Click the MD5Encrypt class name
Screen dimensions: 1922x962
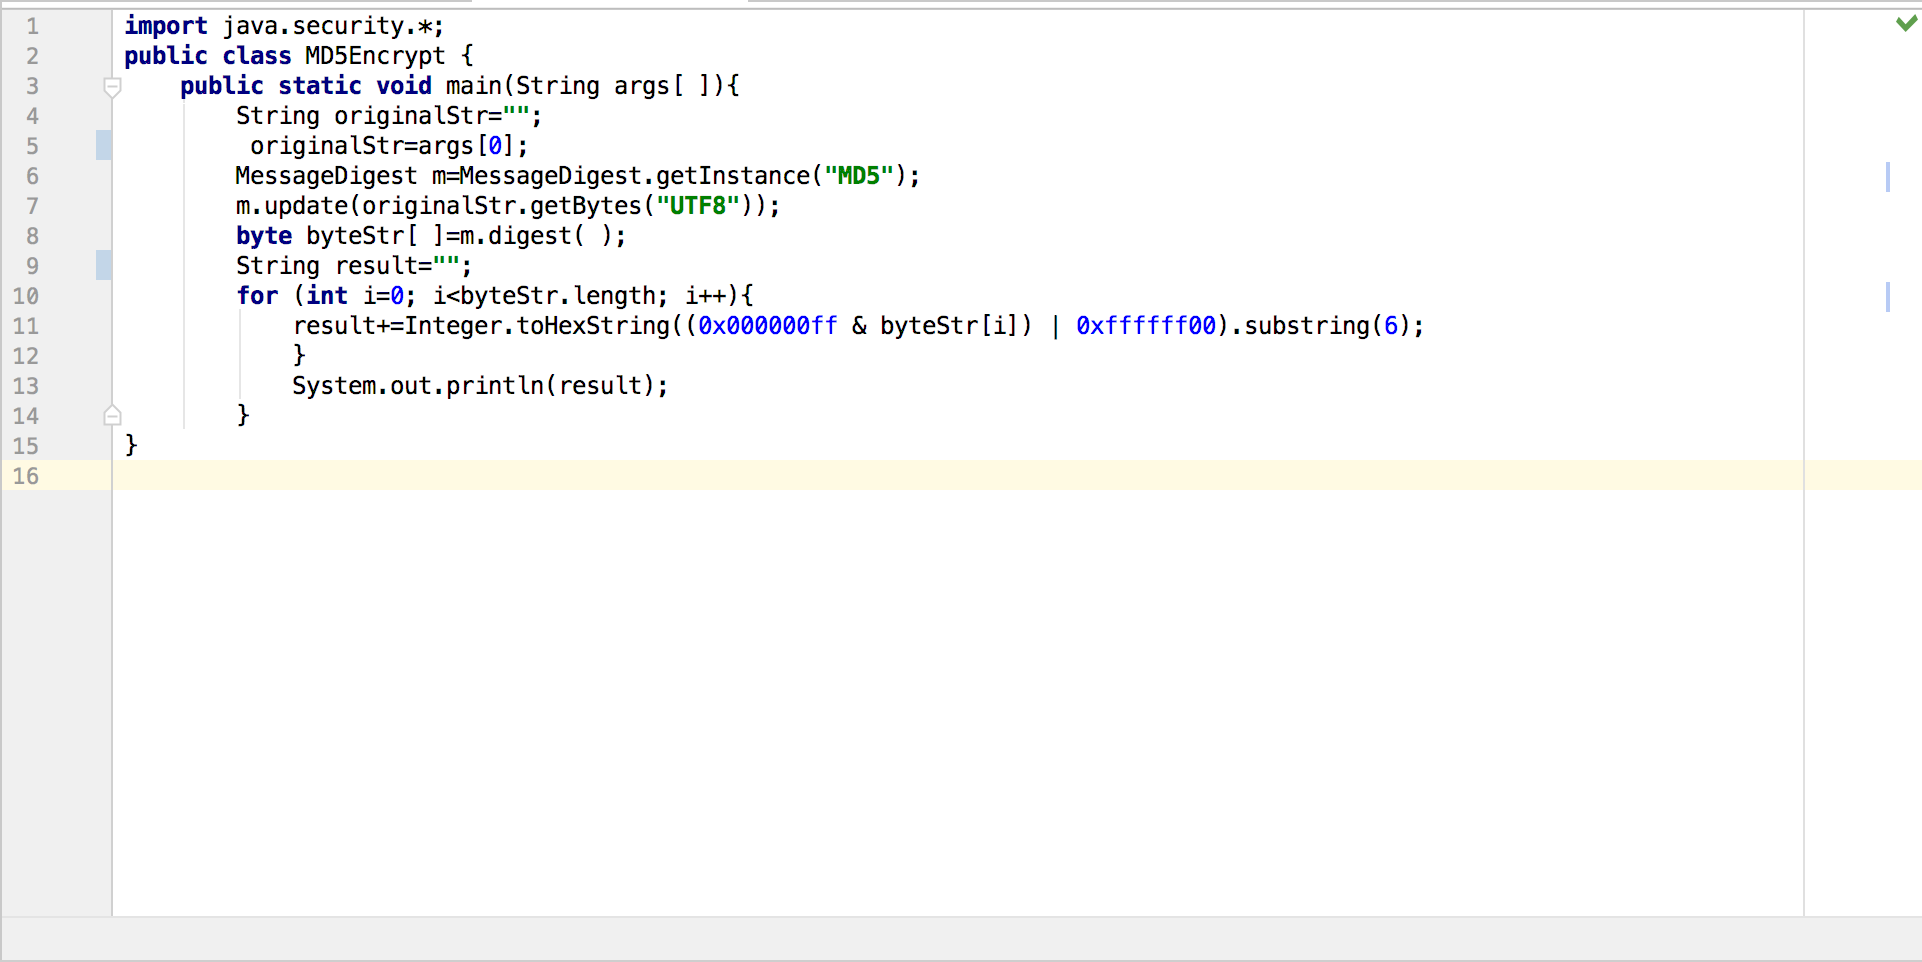374,56
